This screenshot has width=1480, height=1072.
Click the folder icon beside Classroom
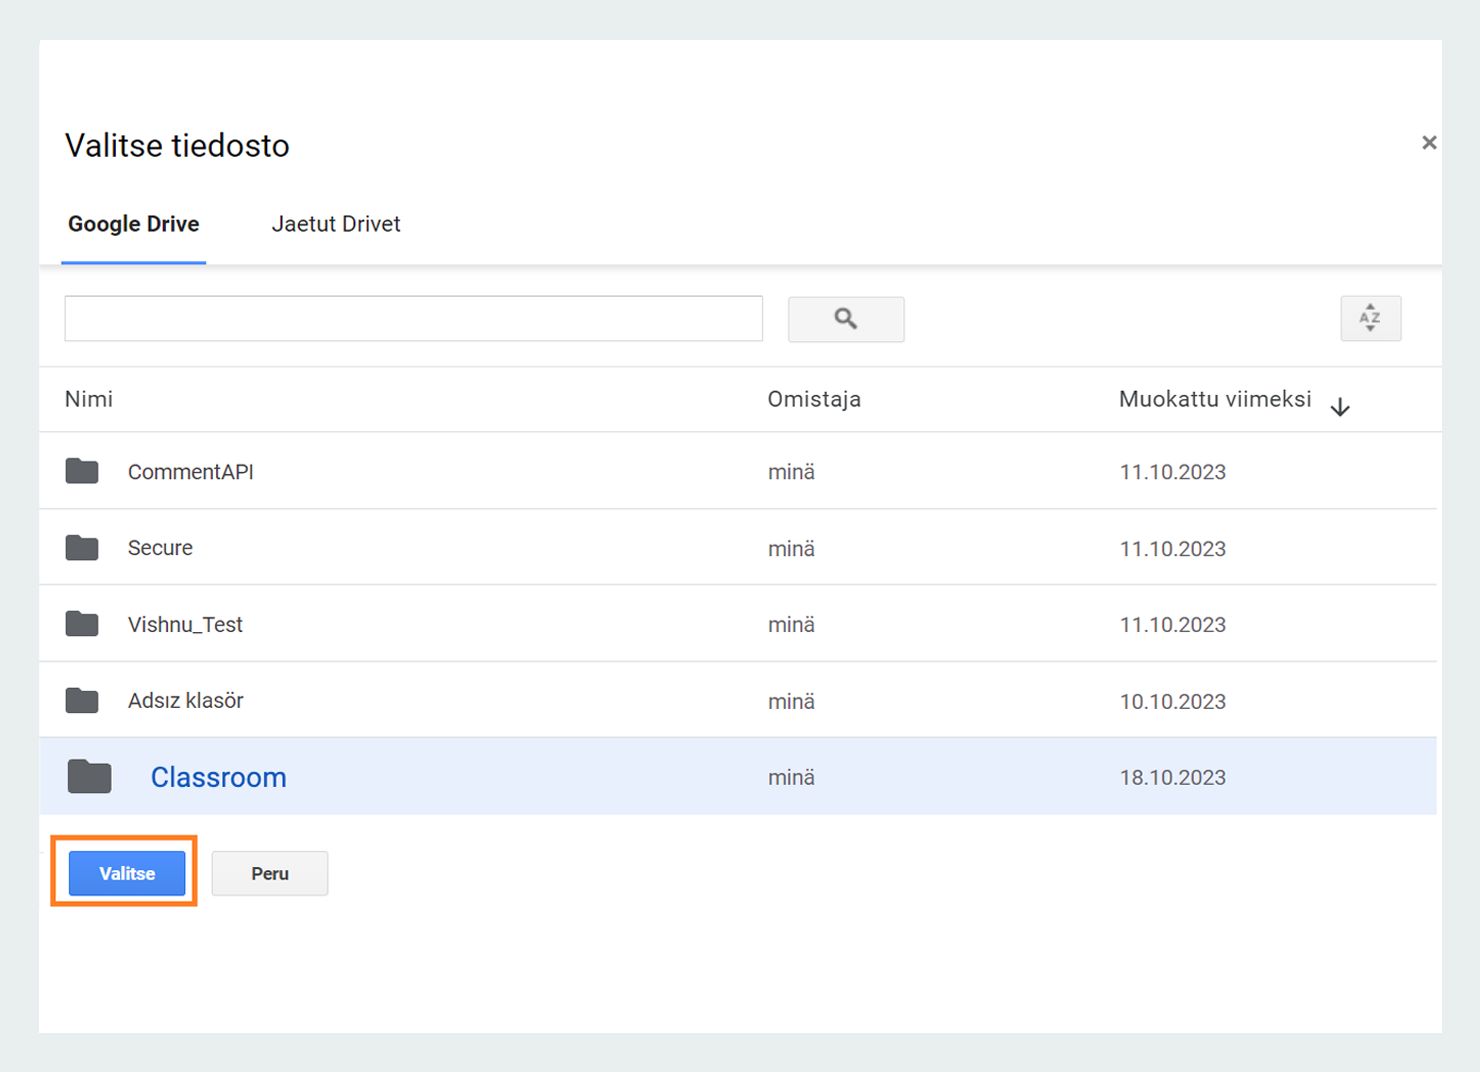pos(89,777)
